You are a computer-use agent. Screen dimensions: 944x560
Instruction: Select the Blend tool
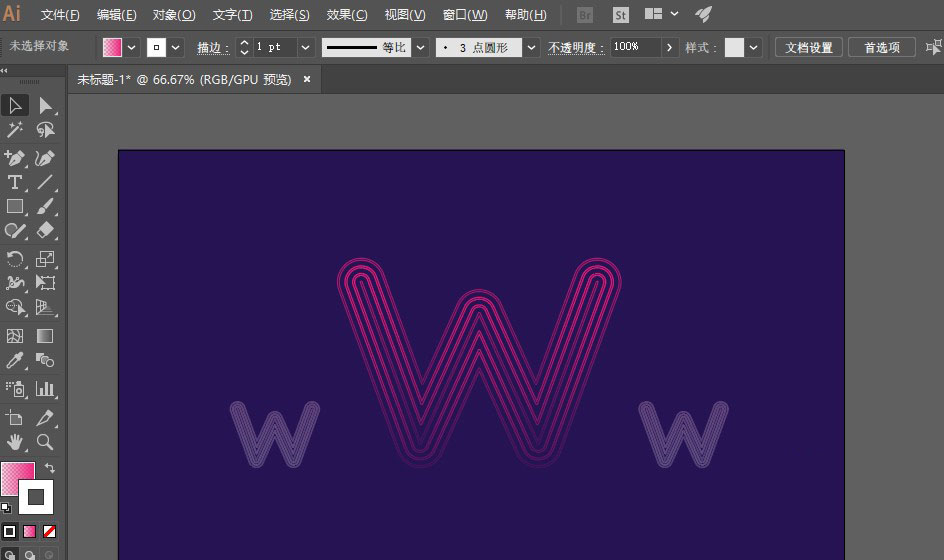coord(45,360)
